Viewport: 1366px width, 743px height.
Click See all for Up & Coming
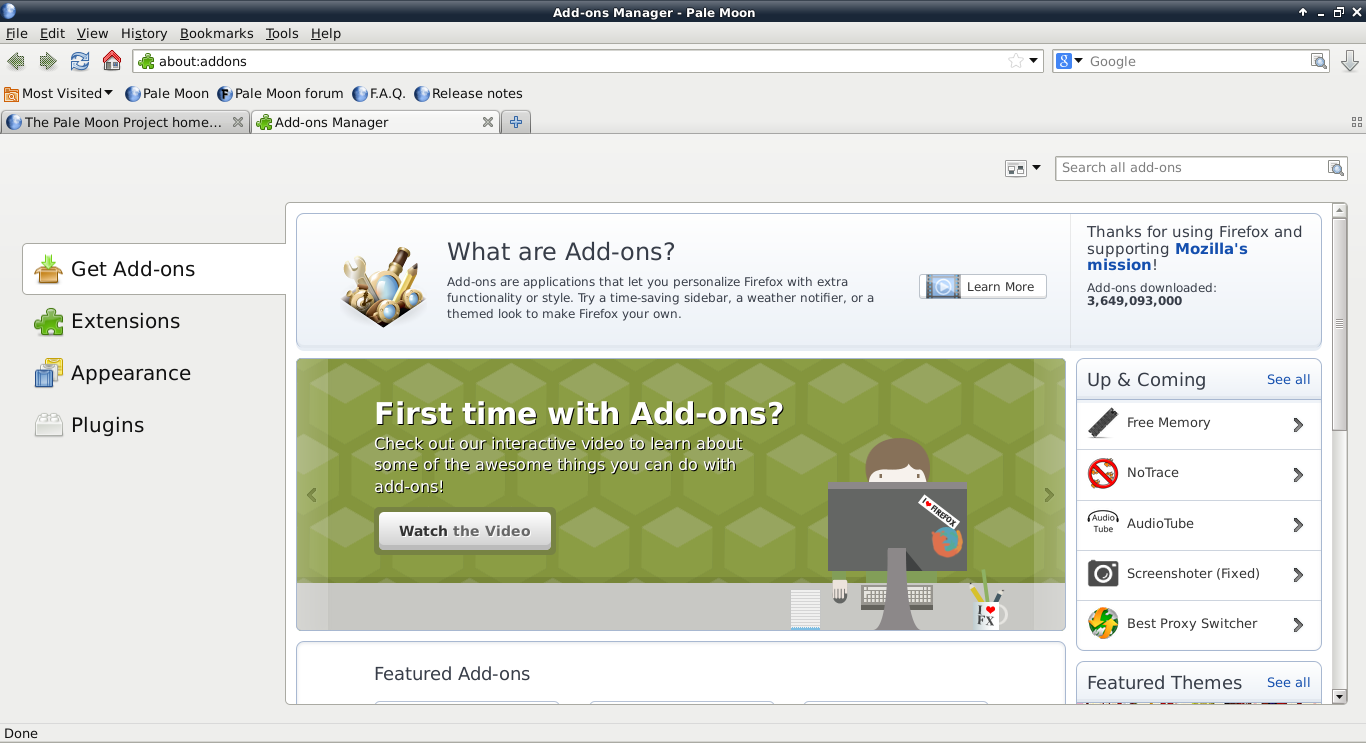[x=1288, y=380]
